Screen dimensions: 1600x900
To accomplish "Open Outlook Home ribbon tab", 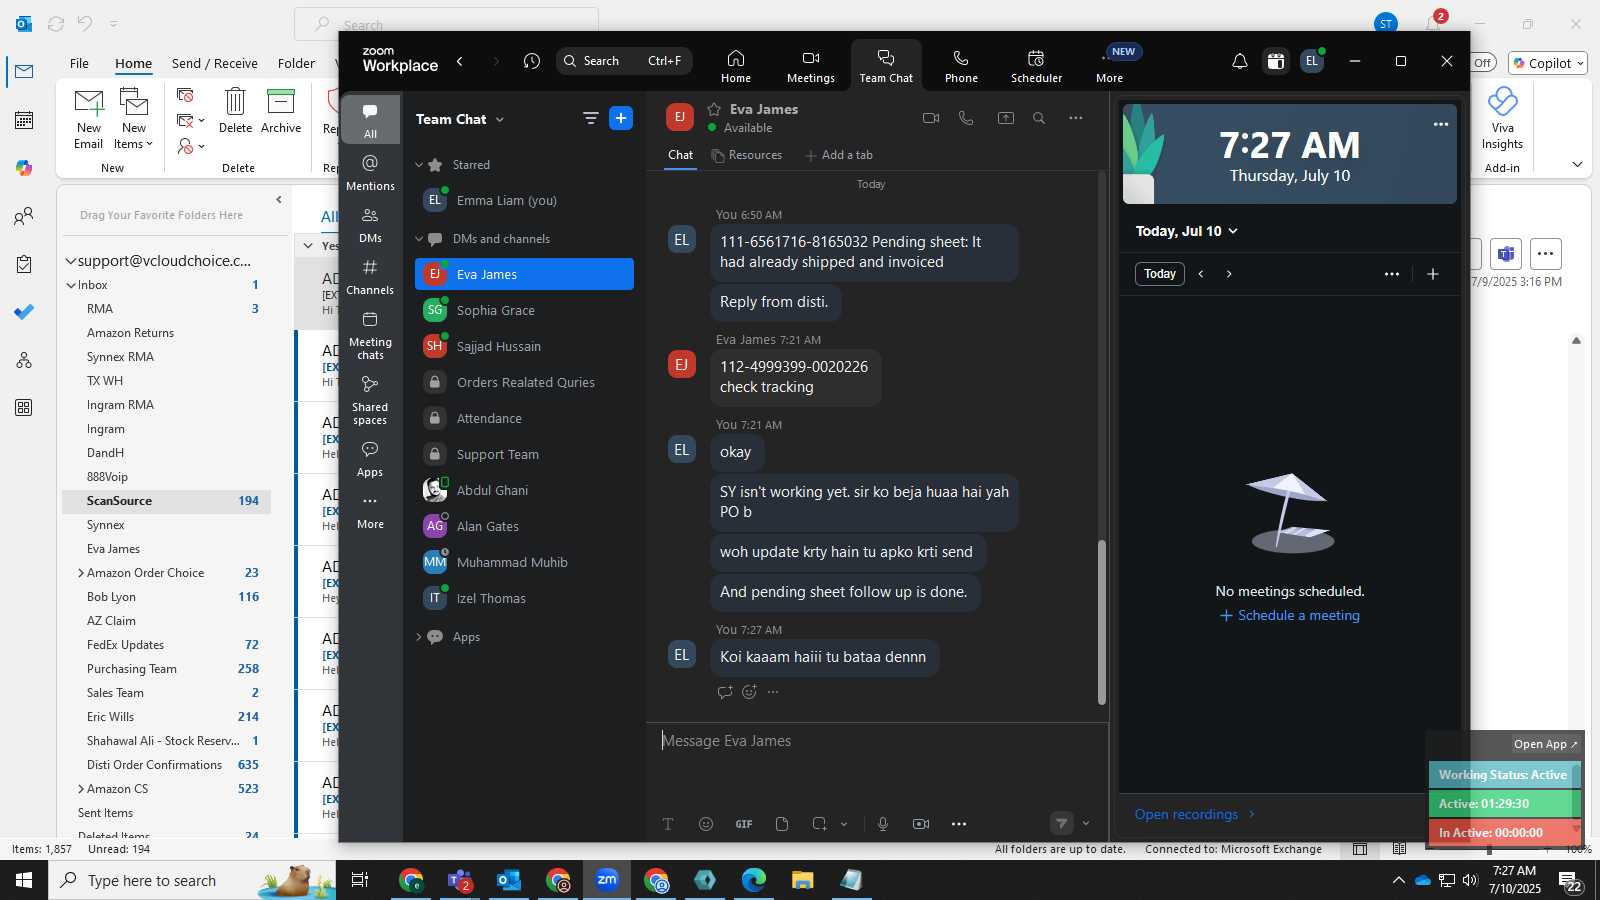I will pos(133,63).
